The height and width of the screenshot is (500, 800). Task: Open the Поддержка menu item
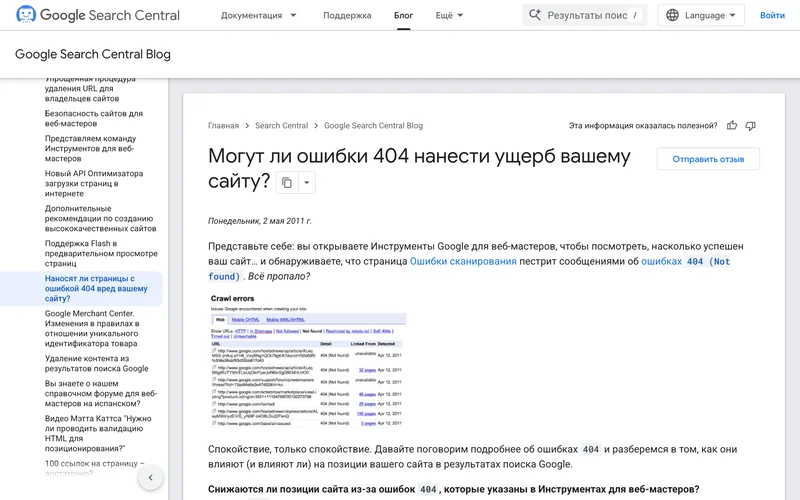[x=347, y=15]
